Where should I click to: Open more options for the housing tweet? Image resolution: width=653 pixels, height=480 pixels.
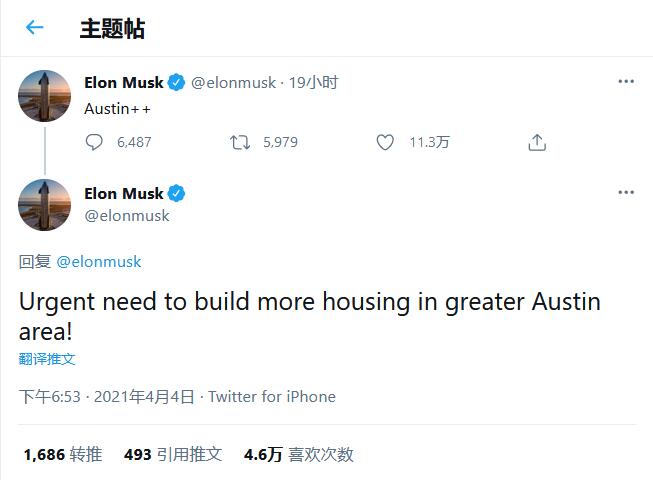pyautogui.click(x=626, y=192)
